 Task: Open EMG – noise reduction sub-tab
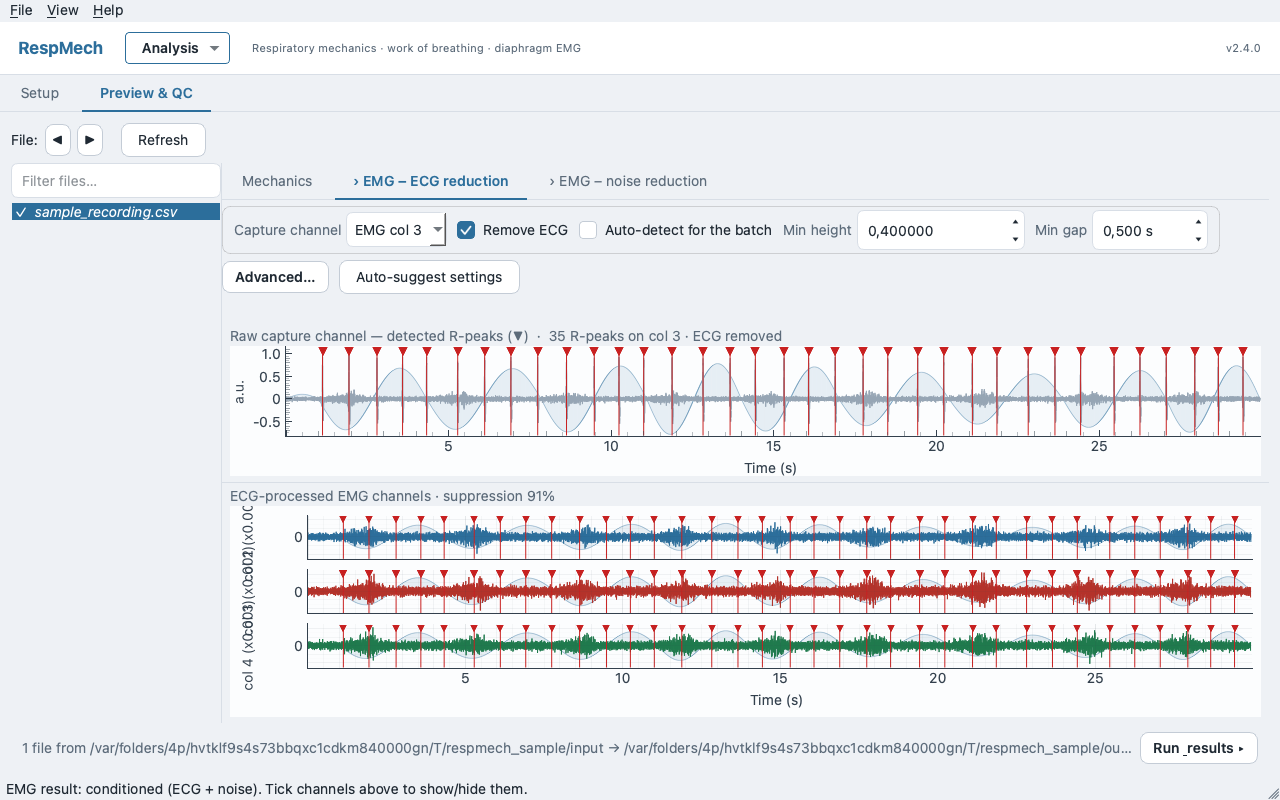[628, 181]
